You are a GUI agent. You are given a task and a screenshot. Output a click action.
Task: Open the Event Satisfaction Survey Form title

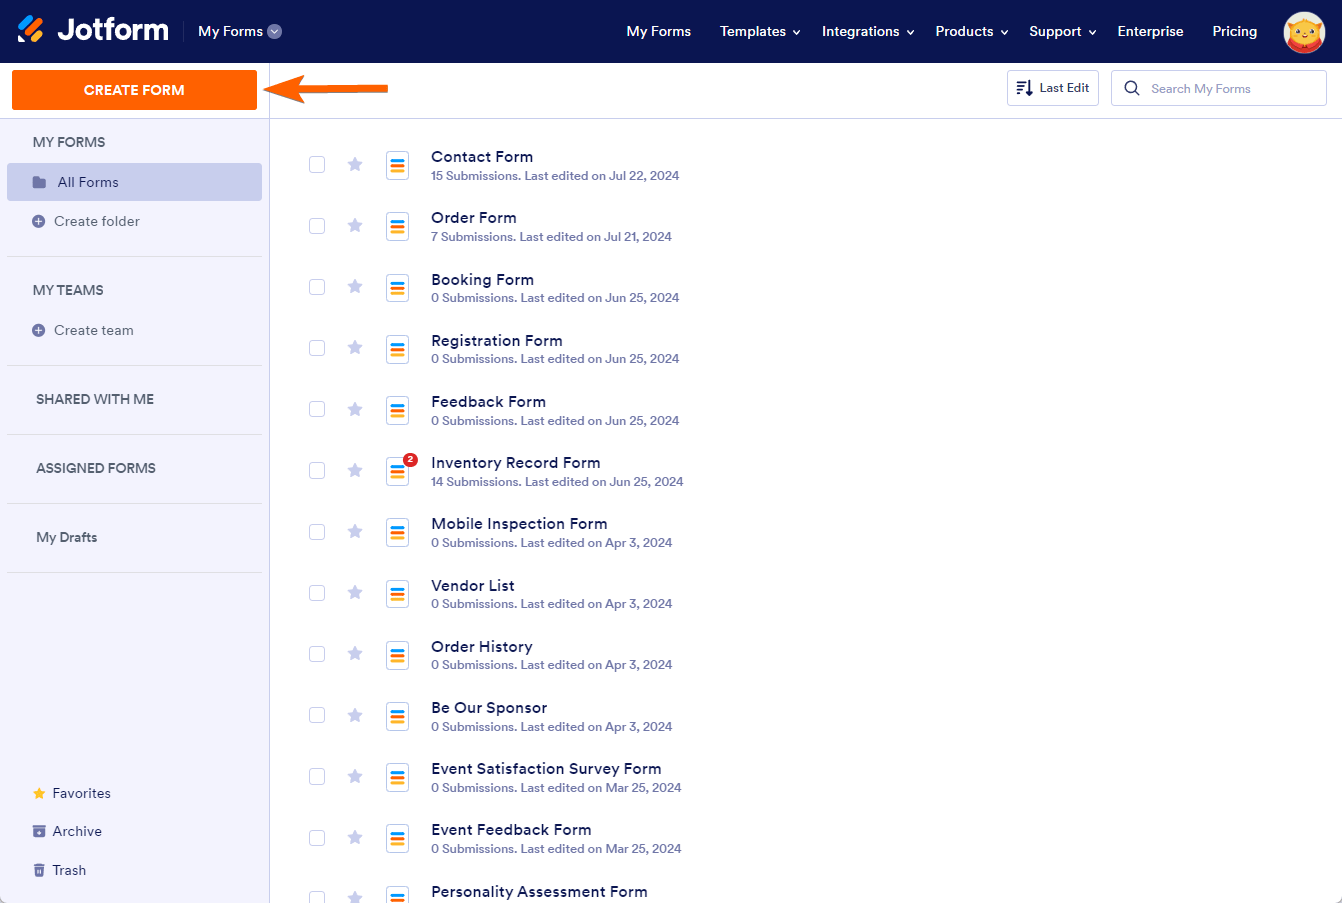point(546,768)
